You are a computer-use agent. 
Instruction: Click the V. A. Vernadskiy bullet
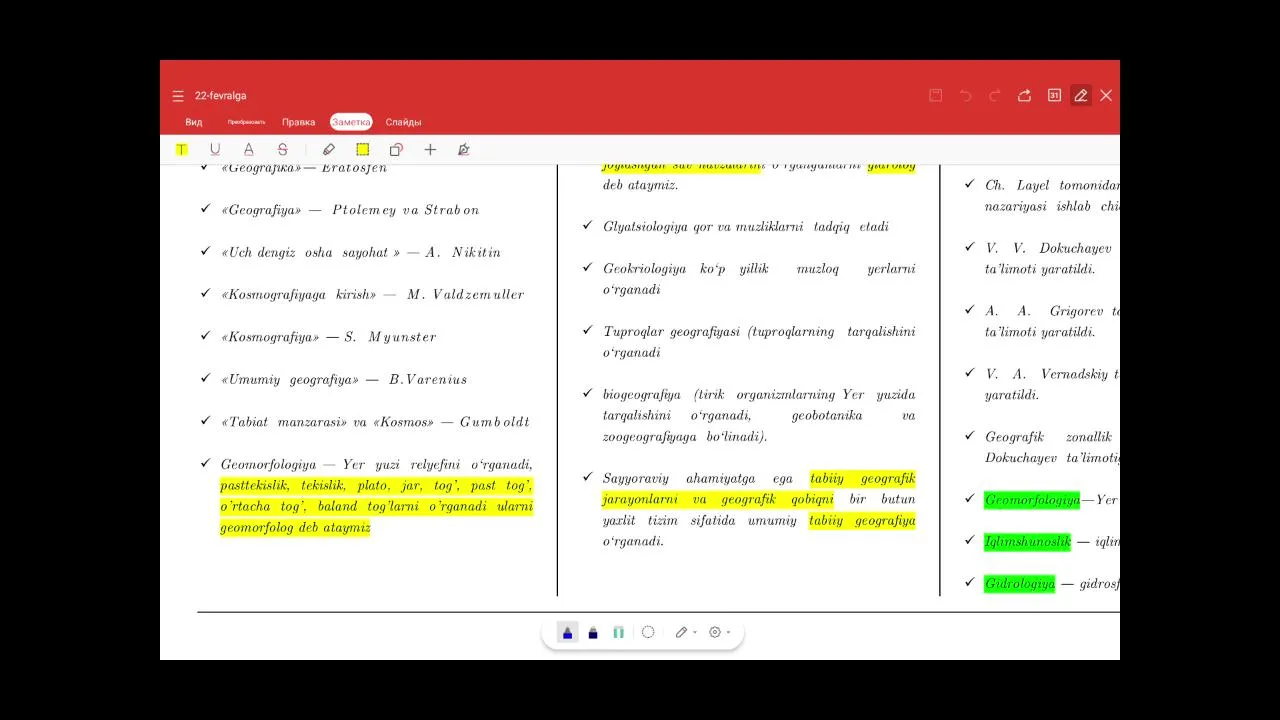click(1051, 384)
